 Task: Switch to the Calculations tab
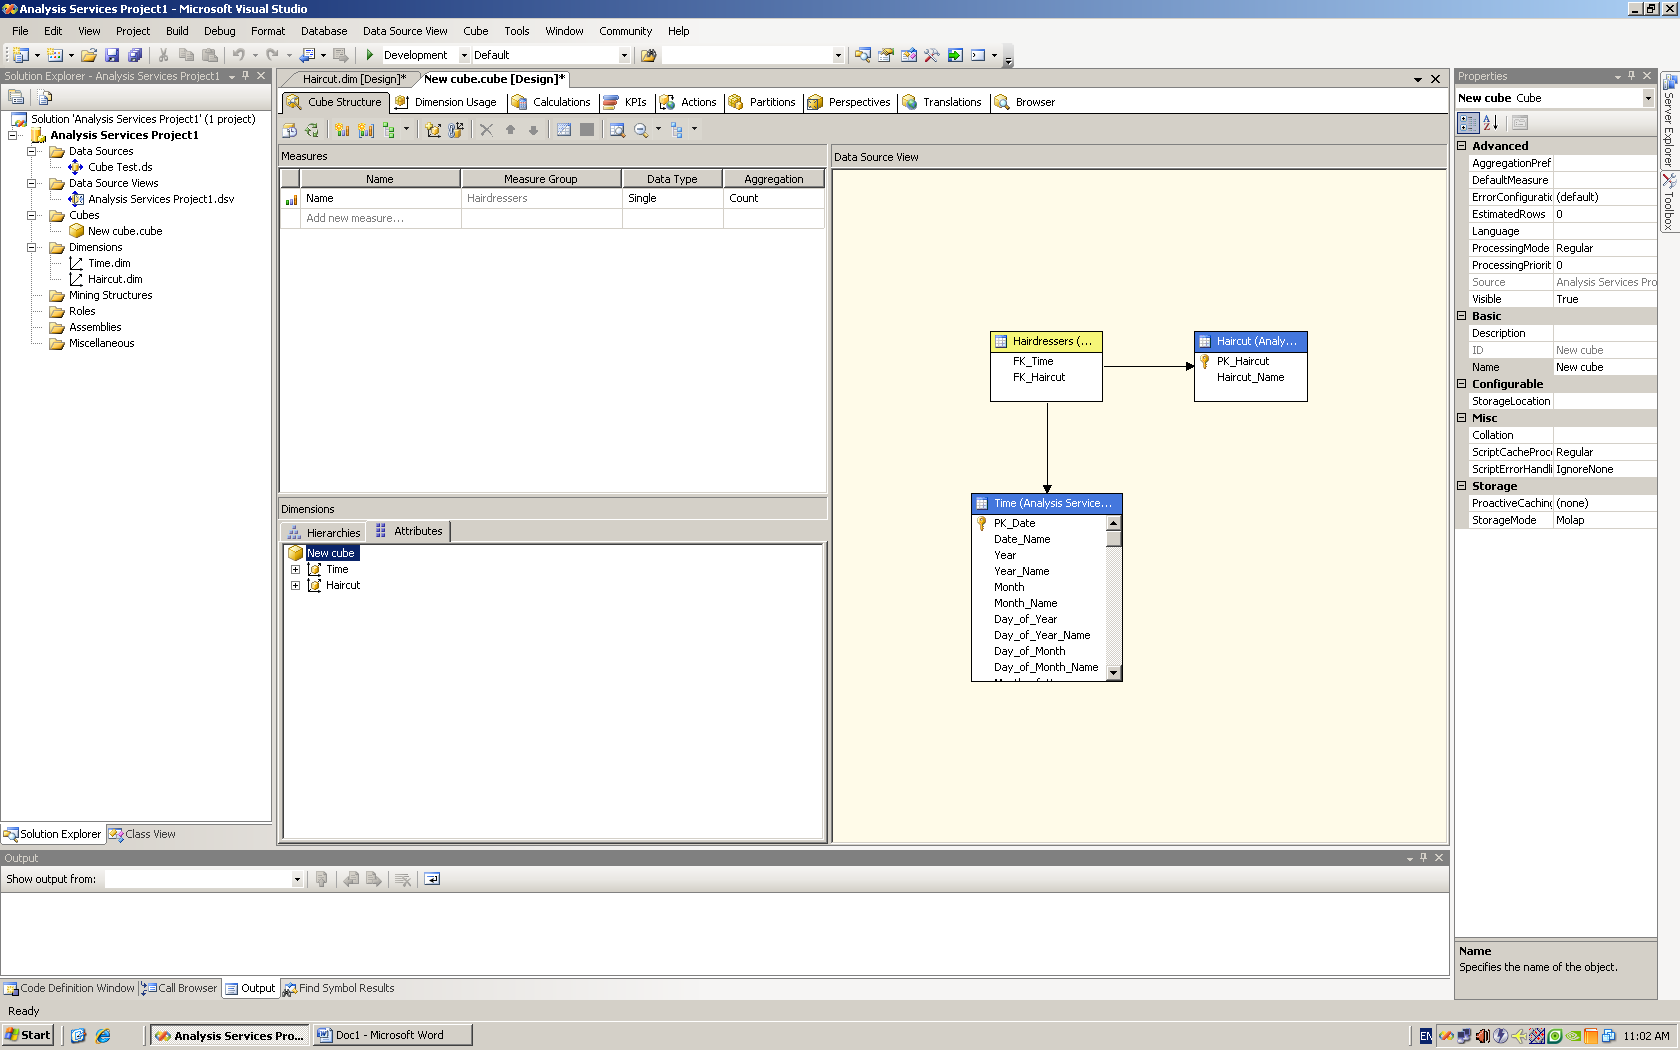[552, 102]
